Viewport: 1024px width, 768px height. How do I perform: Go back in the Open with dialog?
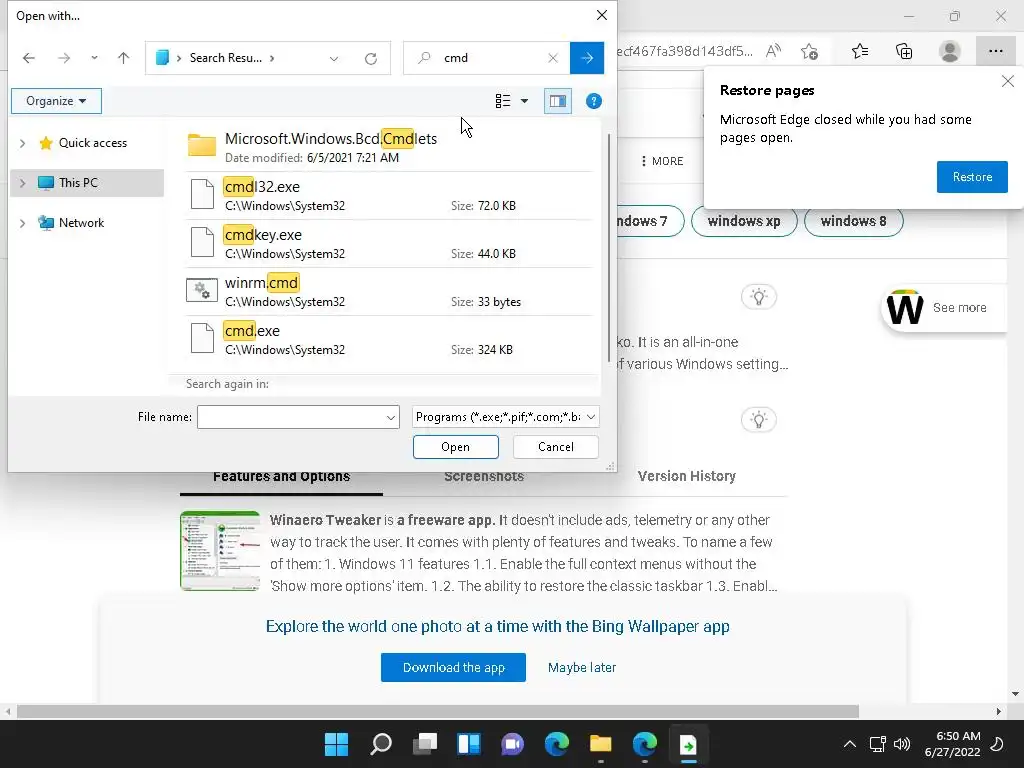[x=29, y=58]
